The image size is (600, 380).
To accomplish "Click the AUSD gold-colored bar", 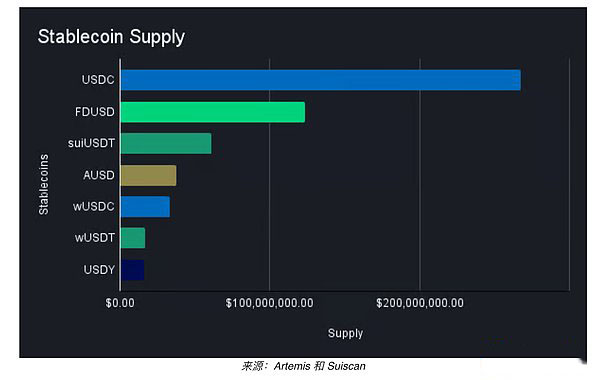I will (148, 175).
